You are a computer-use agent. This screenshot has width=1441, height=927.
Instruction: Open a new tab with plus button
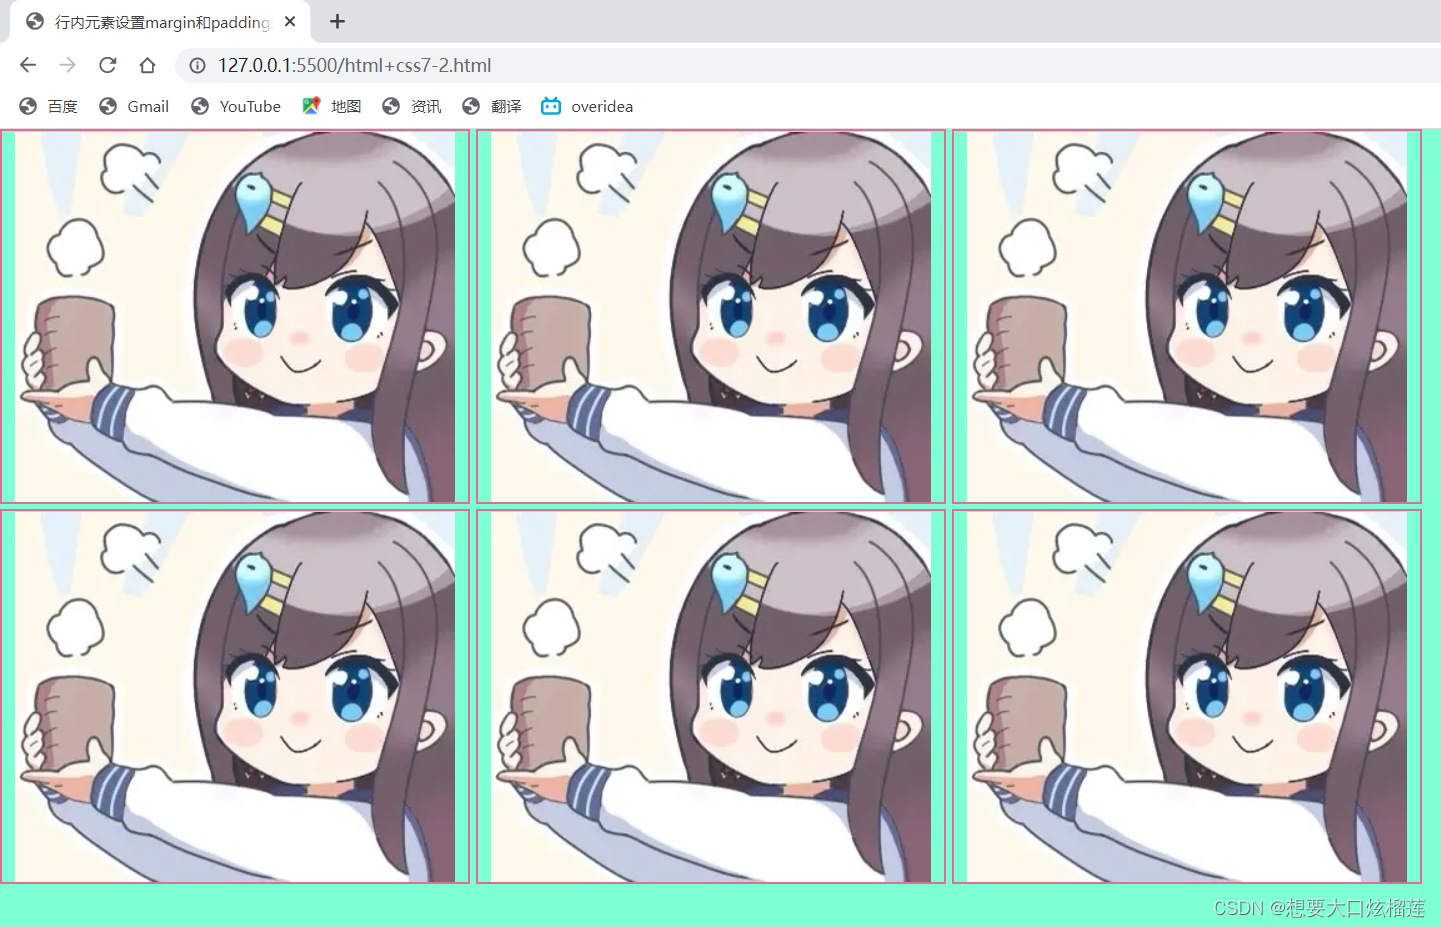pyautogui.click(x=337, y=21)
